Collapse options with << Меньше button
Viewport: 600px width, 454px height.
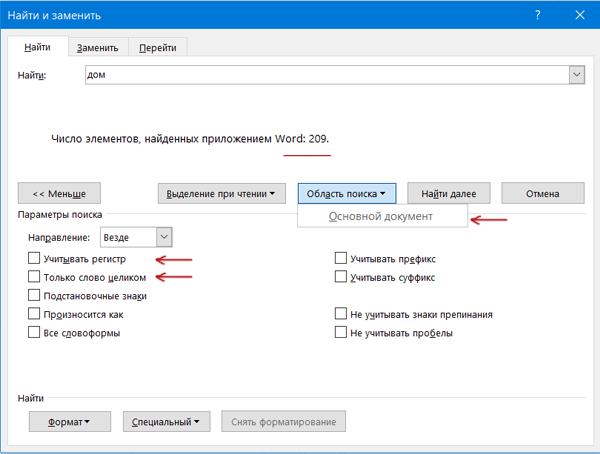59,194
